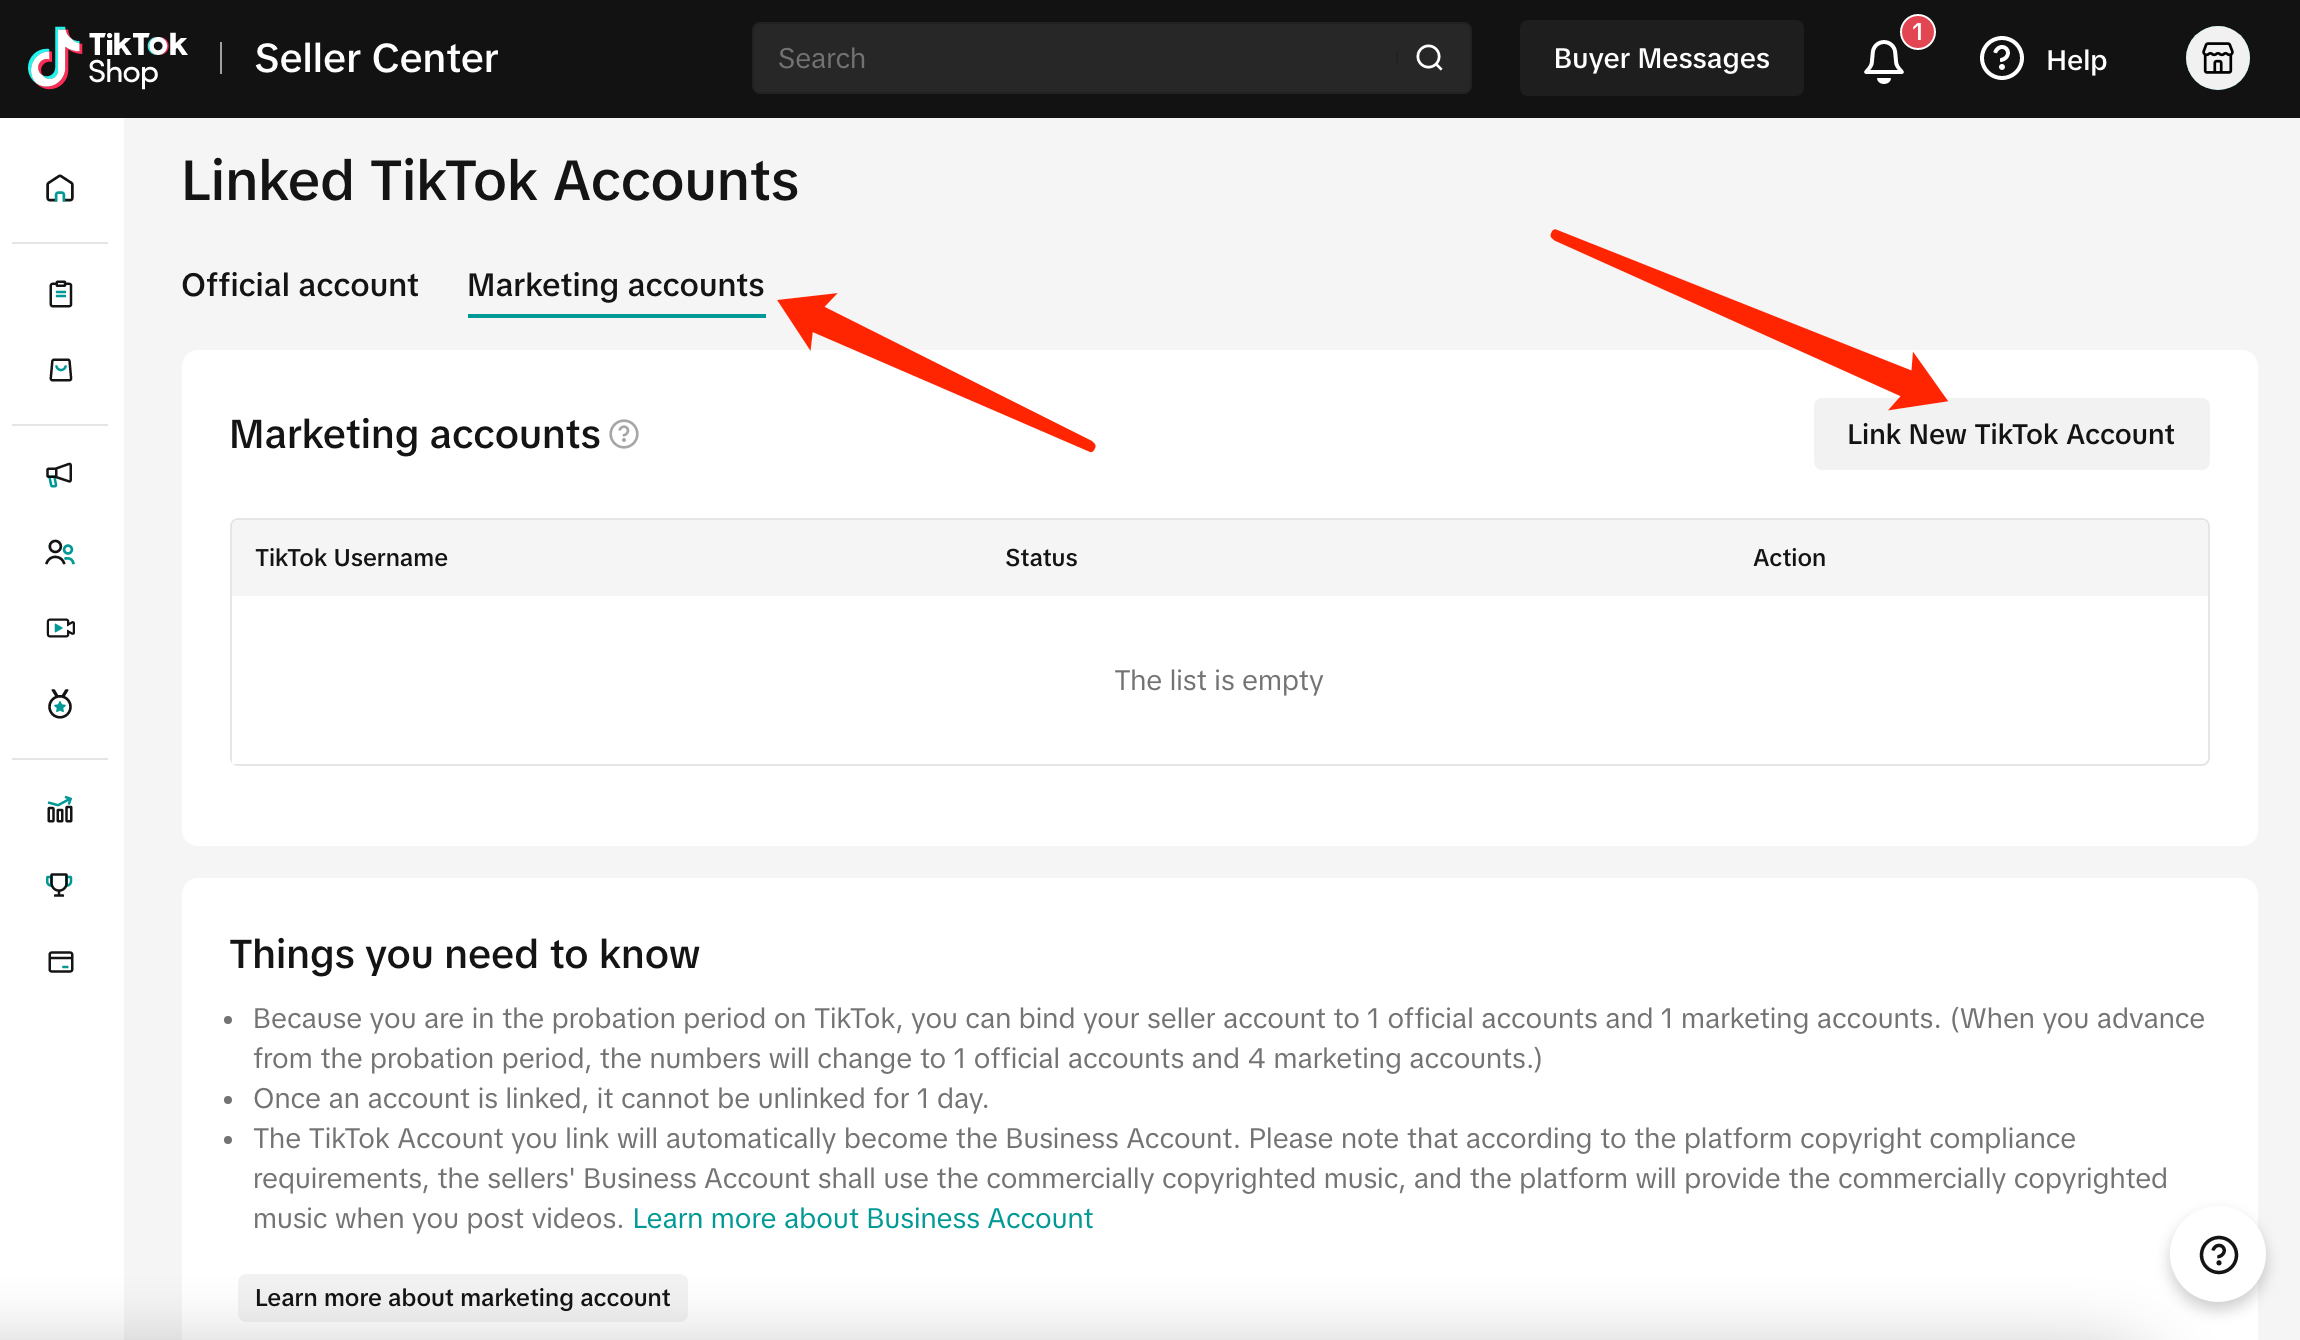This screenshot has width=2300, height=1340.
Task: Open the Products bag icon
Action: (x=60, y=370)
